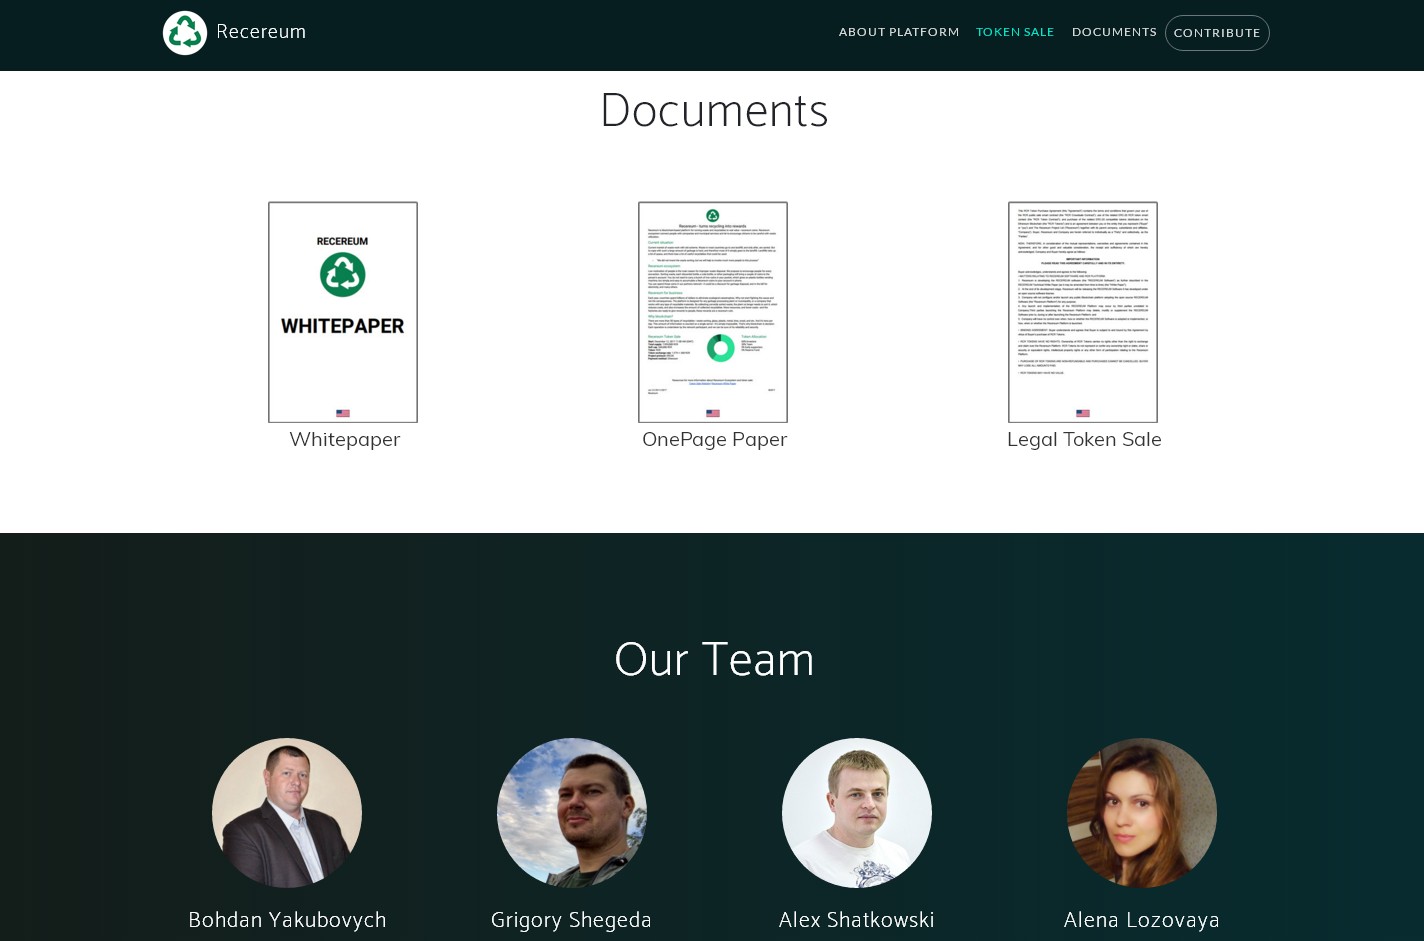This screenshot has width=1424, height=941.
Task: Go to About Platform section
Action: pos(899,32)
